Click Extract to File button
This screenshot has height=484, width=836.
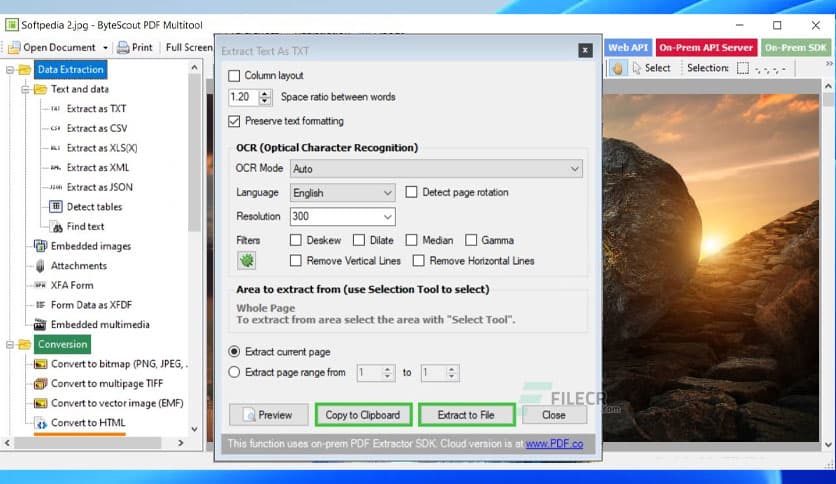[467, 415]
